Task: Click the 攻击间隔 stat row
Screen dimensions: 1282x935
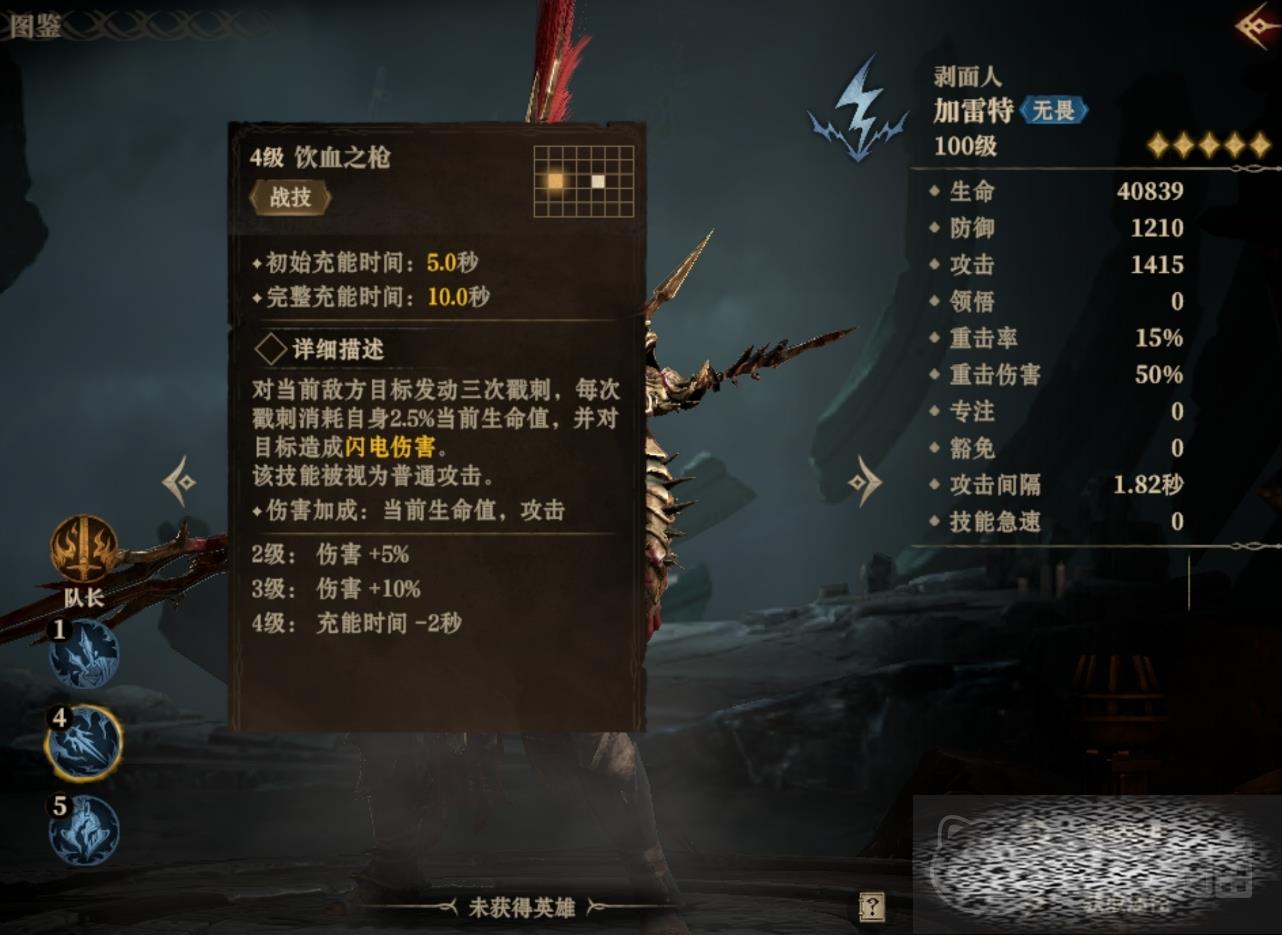Action: coord(1056,485)
